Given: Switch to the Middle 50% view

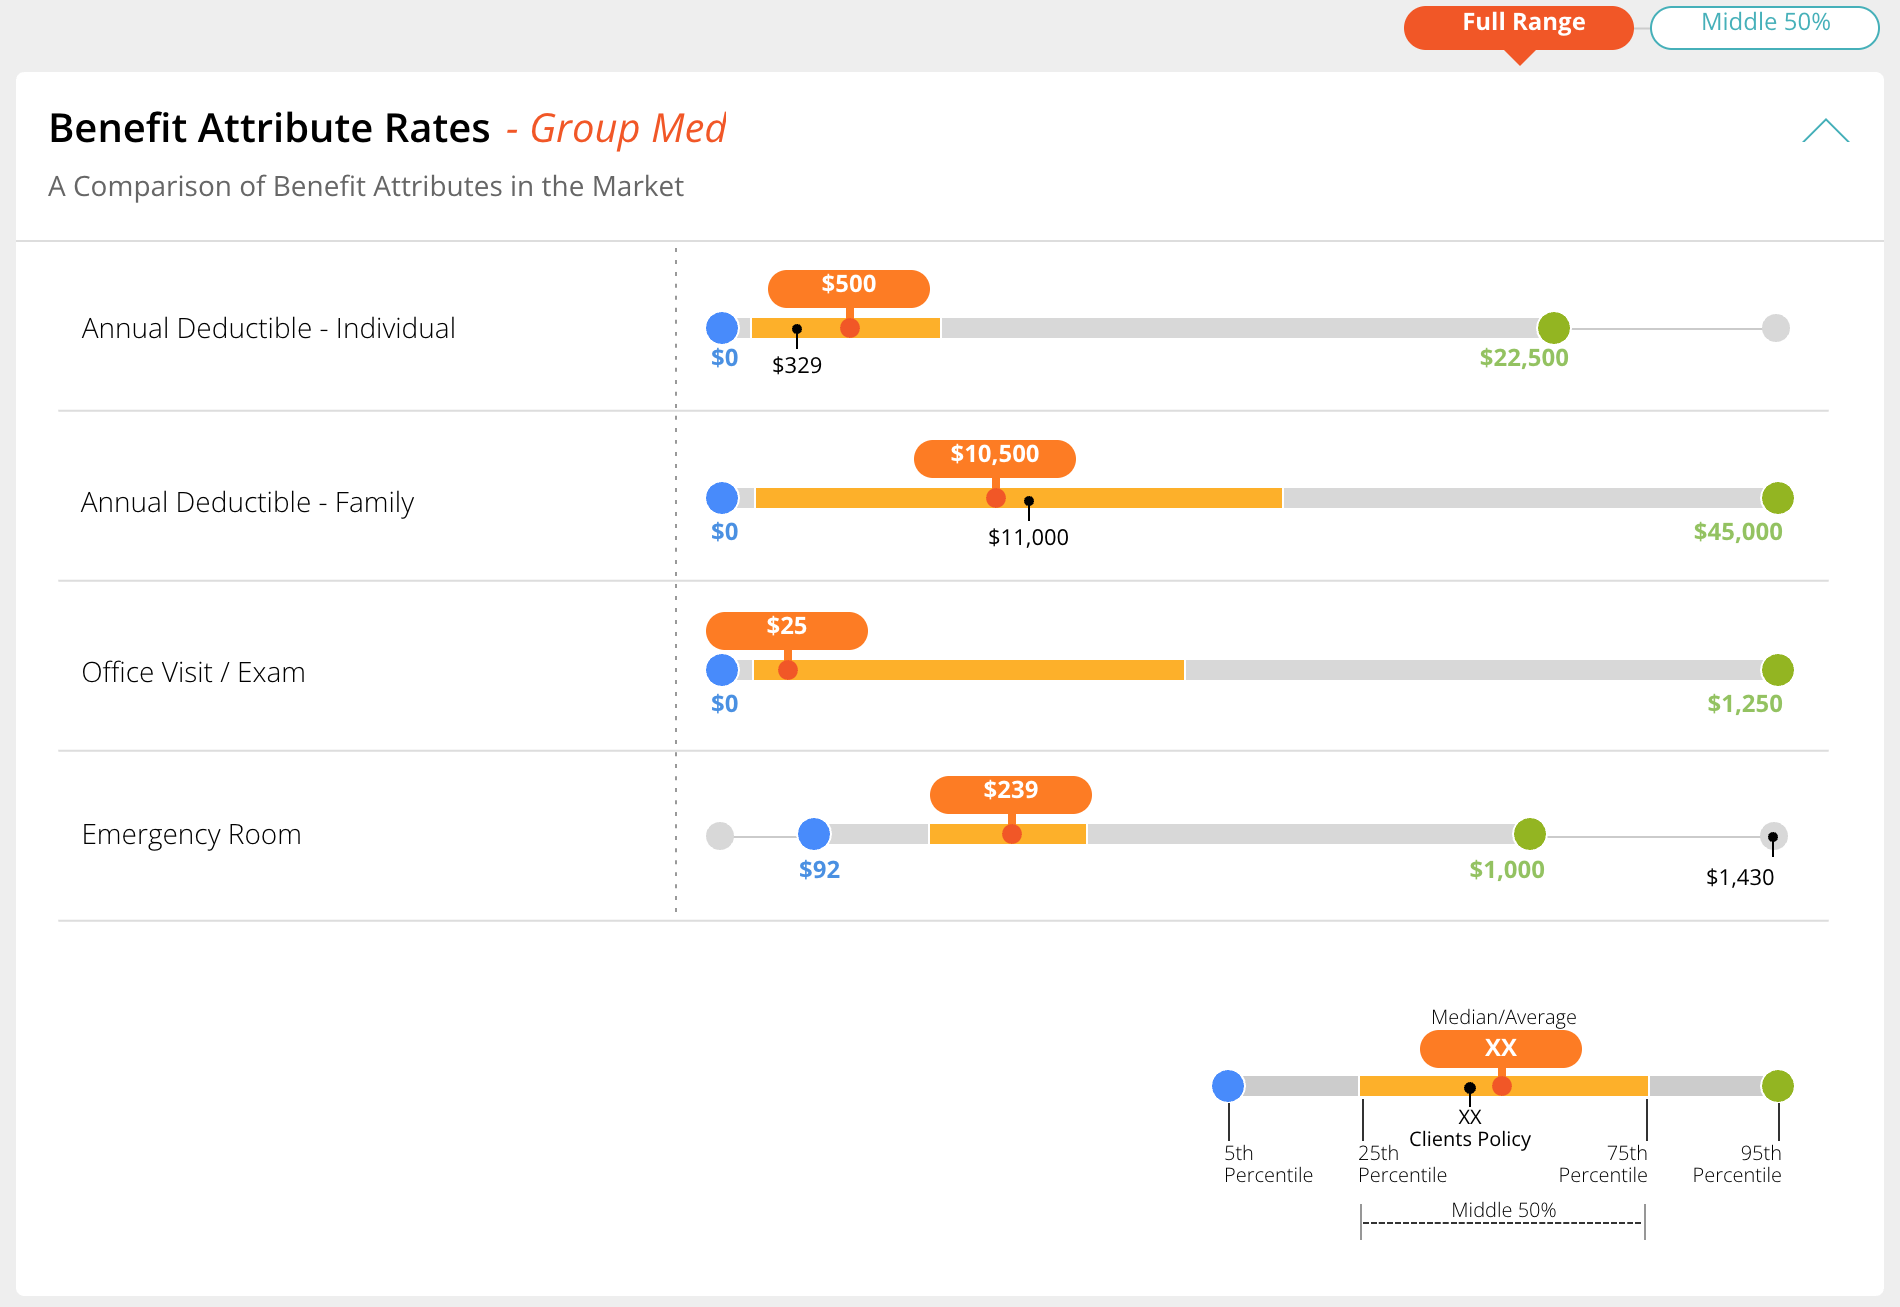Looking at the screenshot, I should (x=1765, y=27).
